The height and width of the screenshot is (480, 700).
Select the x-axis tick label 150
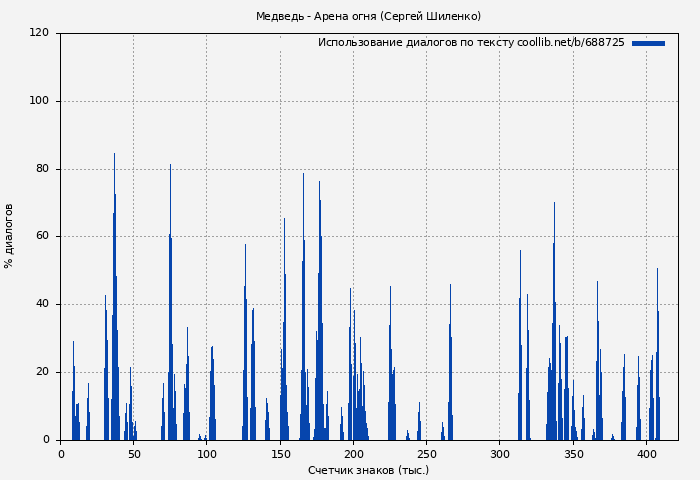[280, 454]
